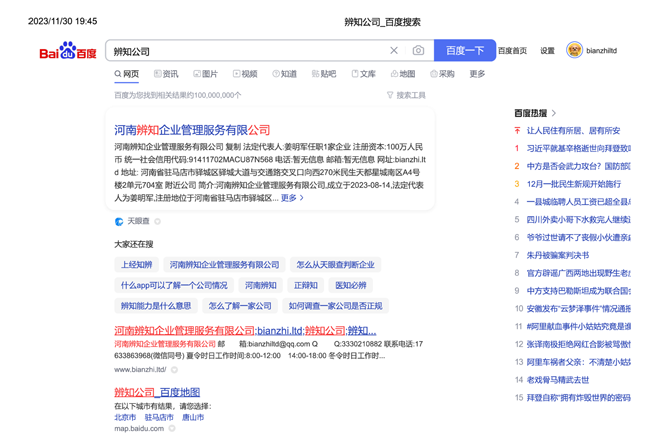Open hot topic 12月一批民生新规开始施行
This screenshot has width=661, height=438.
[x=574, y=184]
